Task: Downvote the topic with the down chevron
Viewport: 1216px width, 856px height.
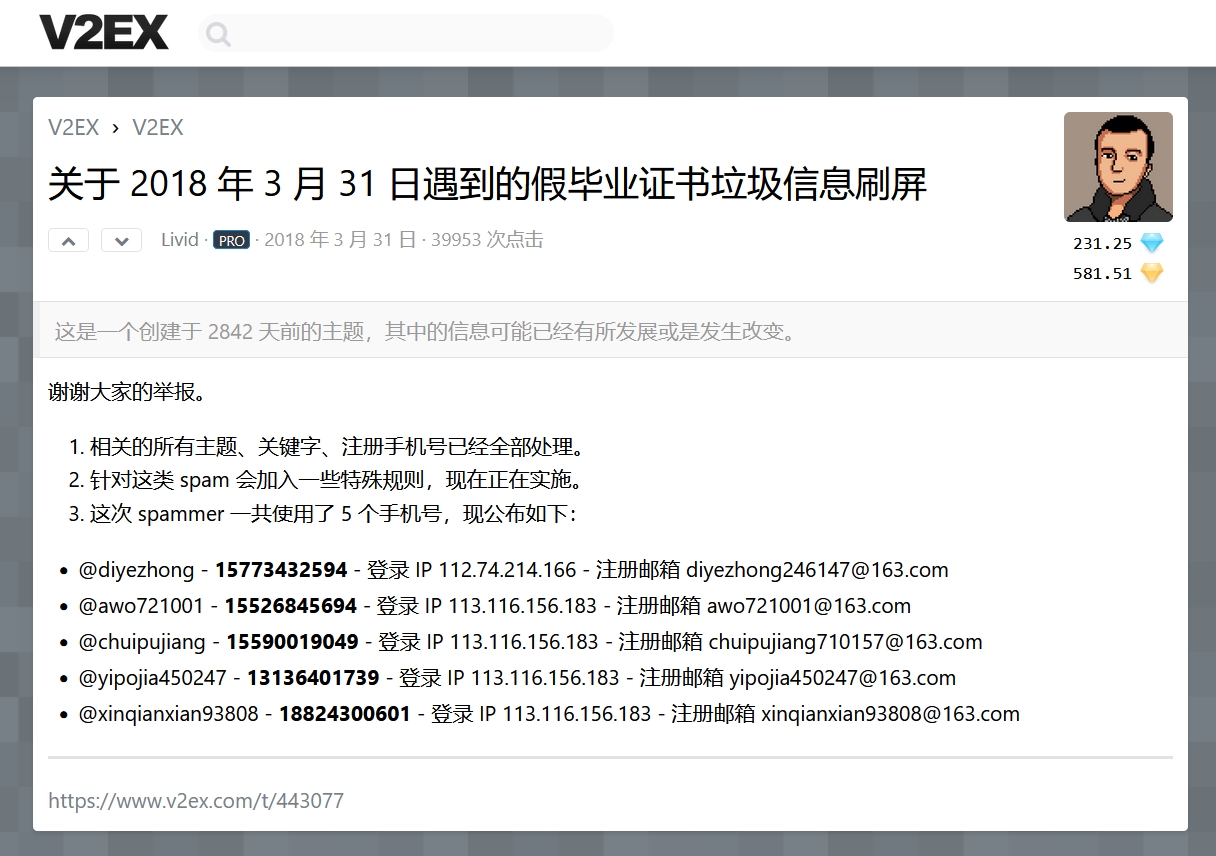Action: 121,240
